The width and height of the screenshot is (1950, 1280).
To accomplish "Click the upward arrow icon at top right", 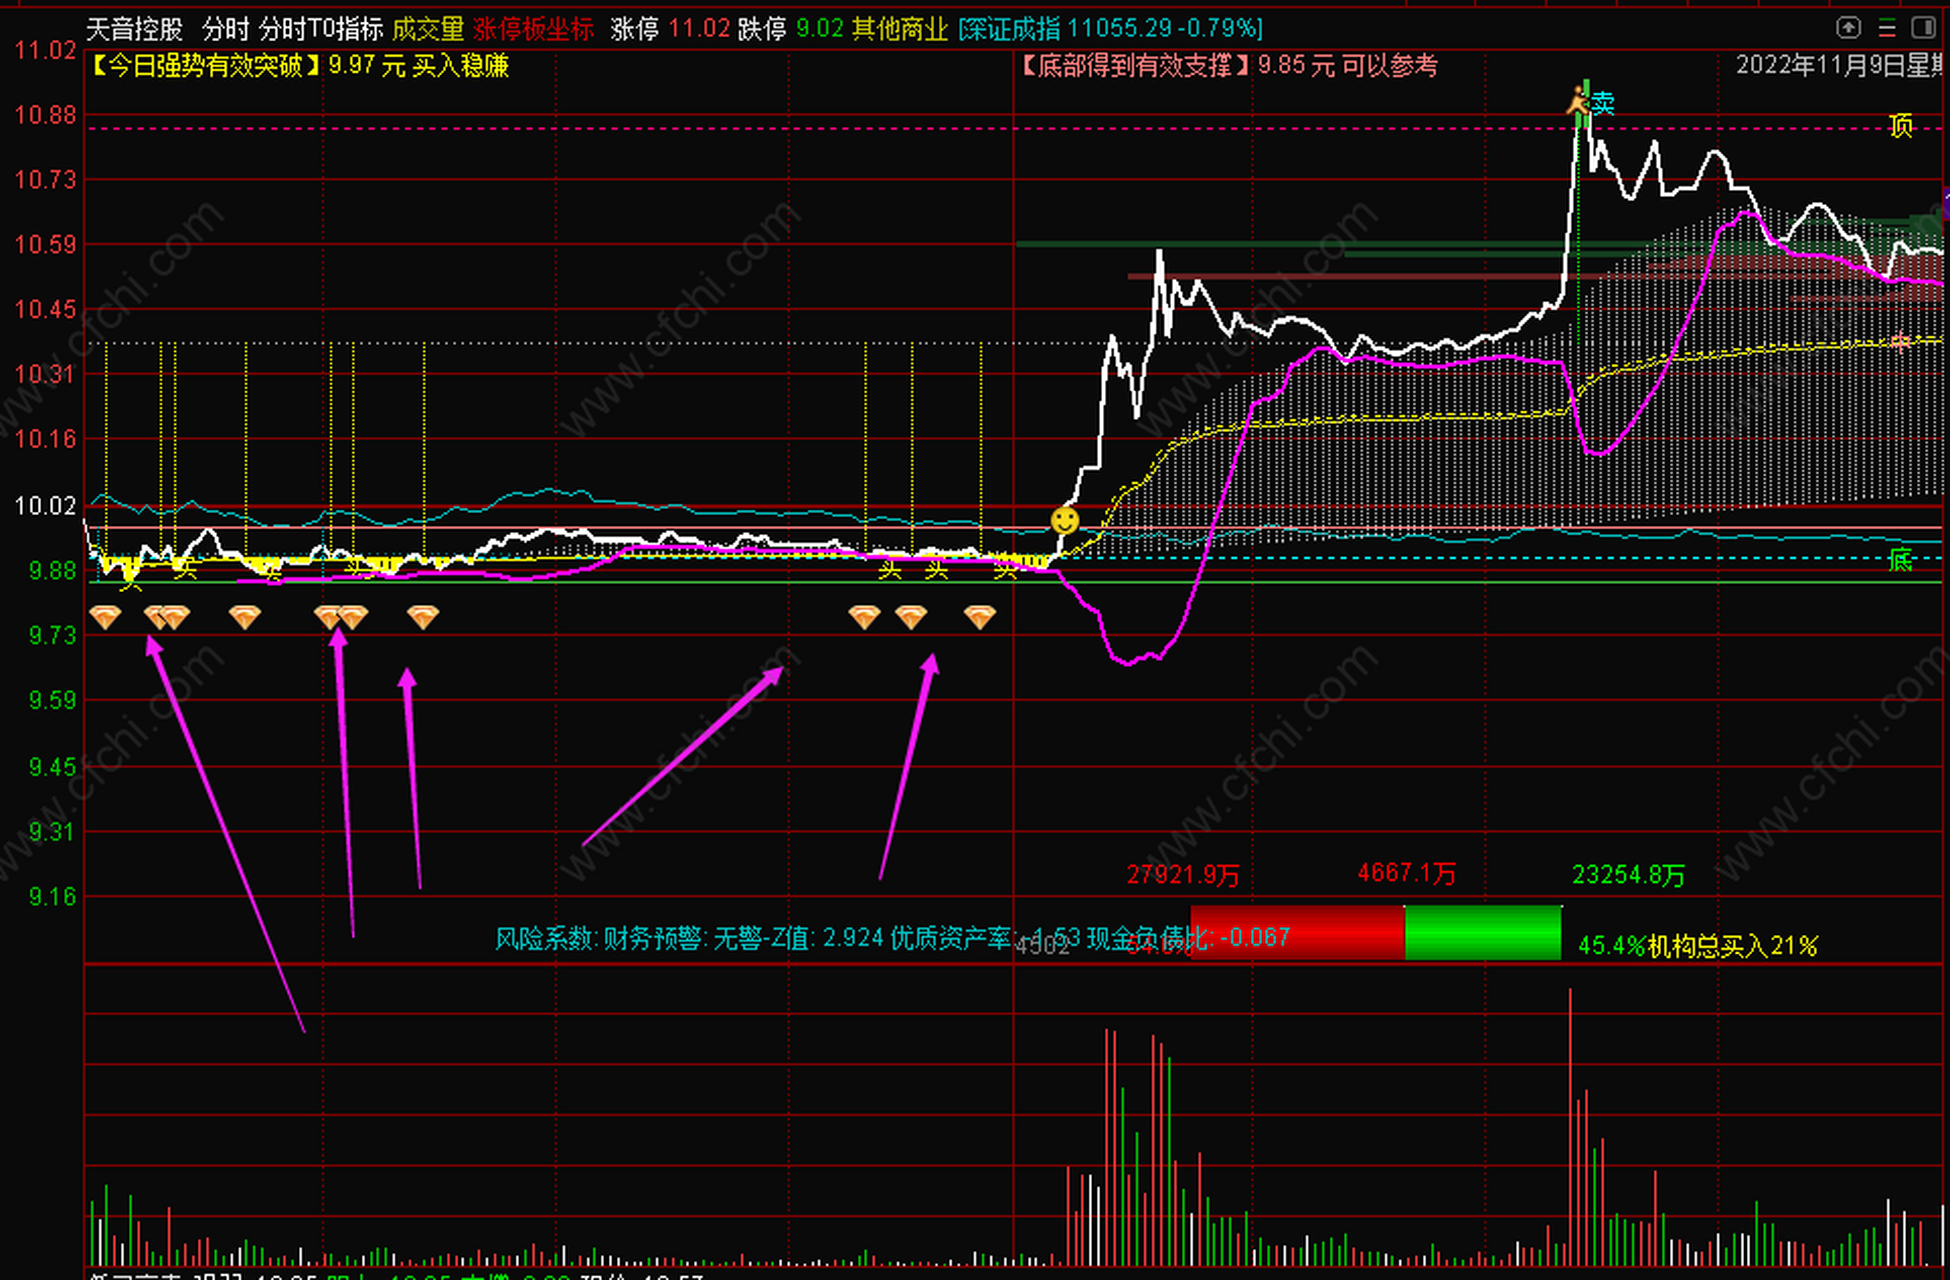I will [1848, 27].
